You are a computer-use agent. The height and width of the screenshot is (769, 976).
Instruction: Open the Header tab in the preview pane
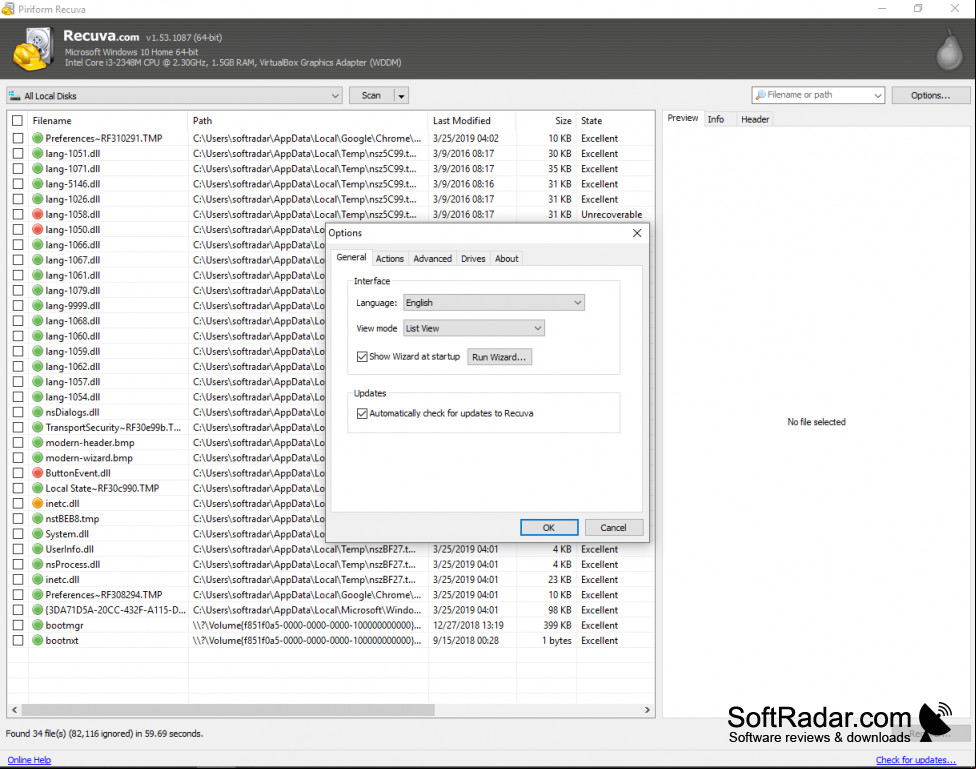click(755, 119)
